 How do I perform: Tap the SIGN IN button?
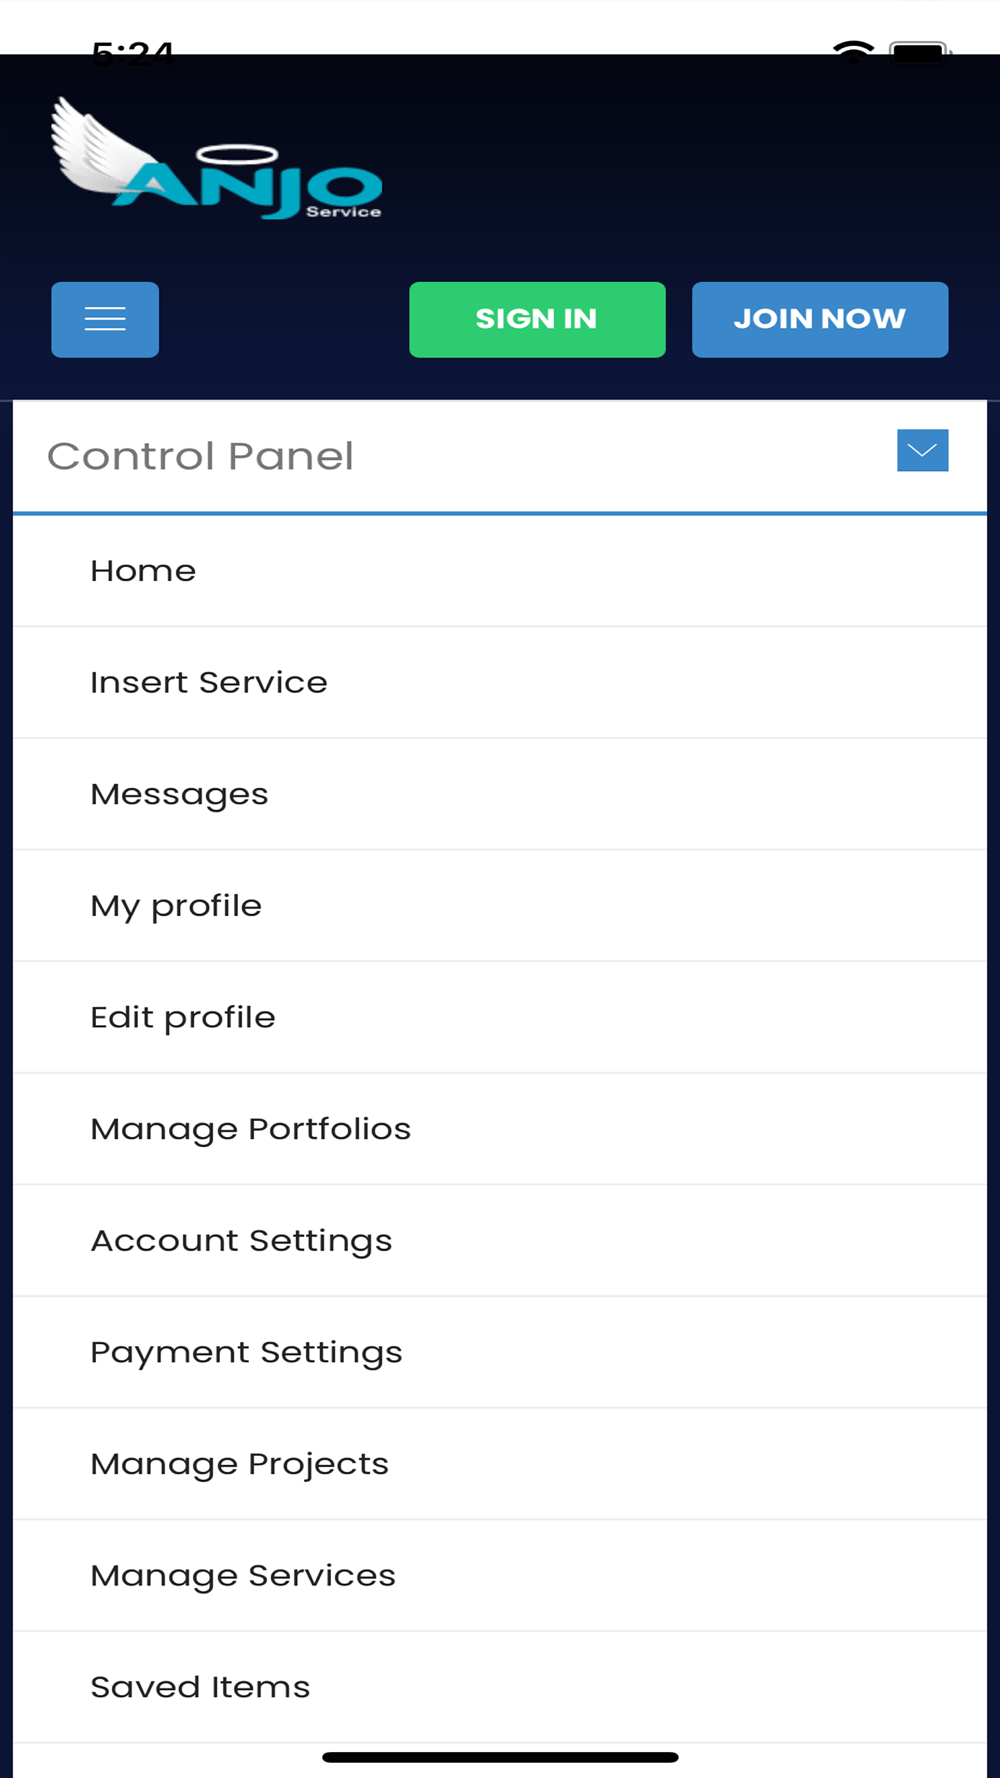tap(537, 319)
